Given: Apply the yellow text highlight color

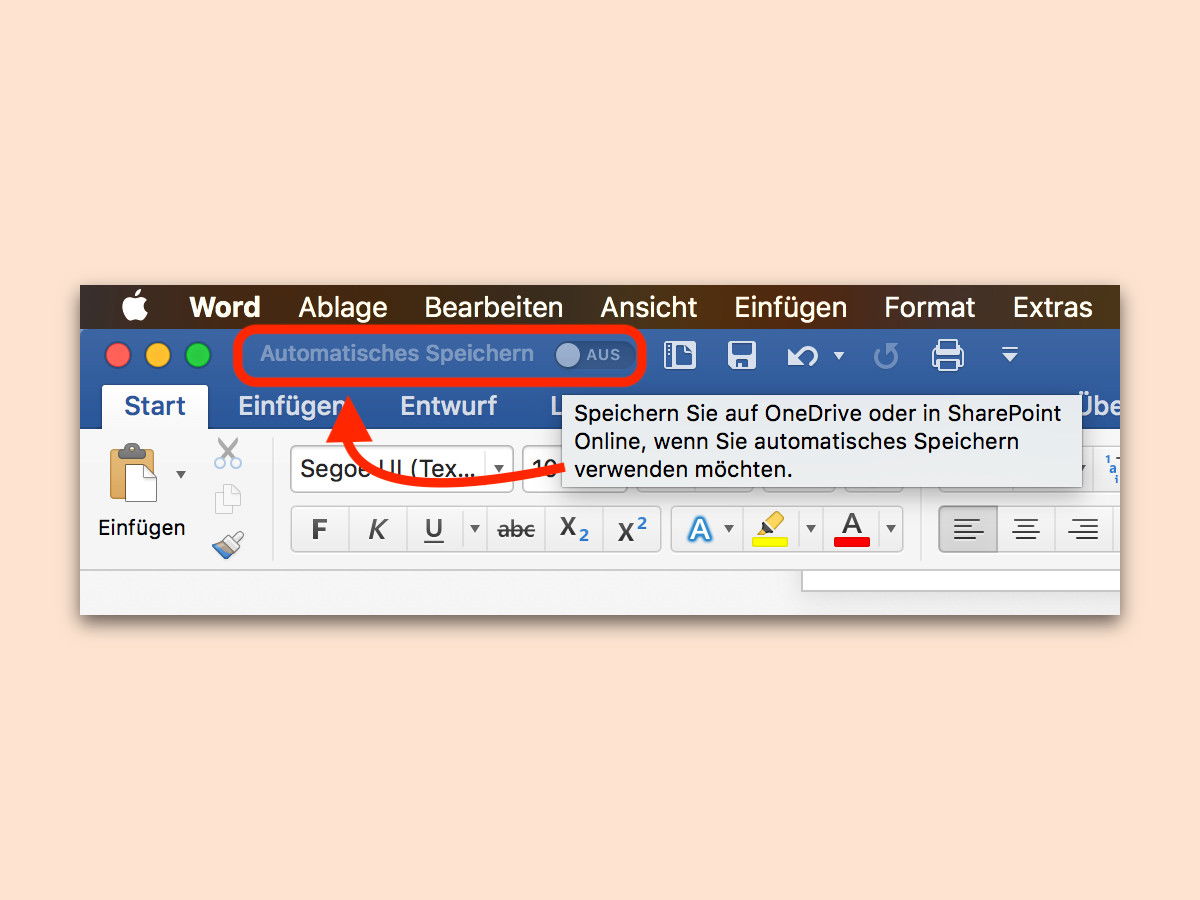Looking at the screenshot, I should (769, 529).
